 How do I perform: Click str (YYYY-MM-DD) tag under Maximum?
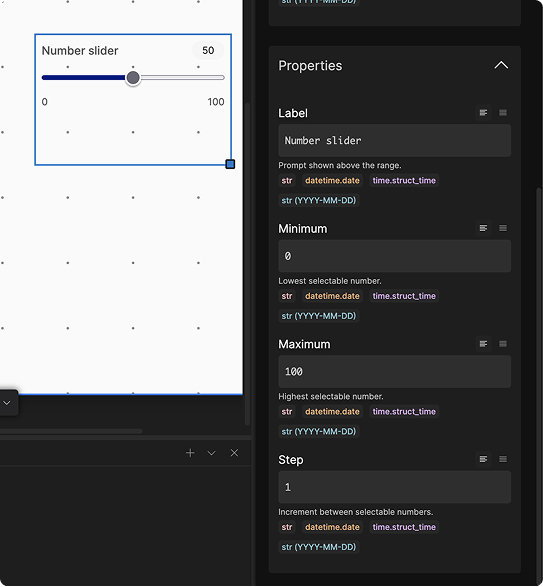tap(319, 432)
